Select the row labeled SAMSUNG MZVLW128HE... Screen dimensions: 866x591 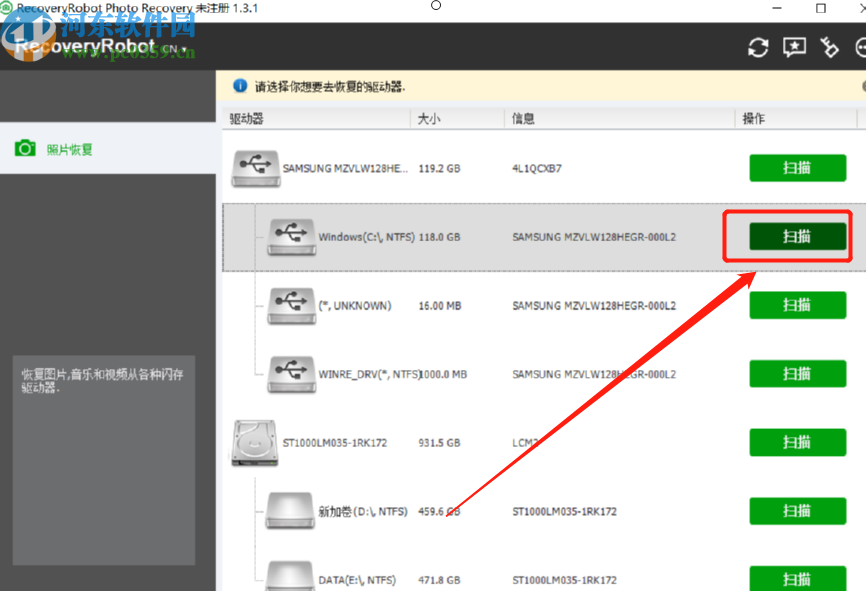click(x=345, y=168)
